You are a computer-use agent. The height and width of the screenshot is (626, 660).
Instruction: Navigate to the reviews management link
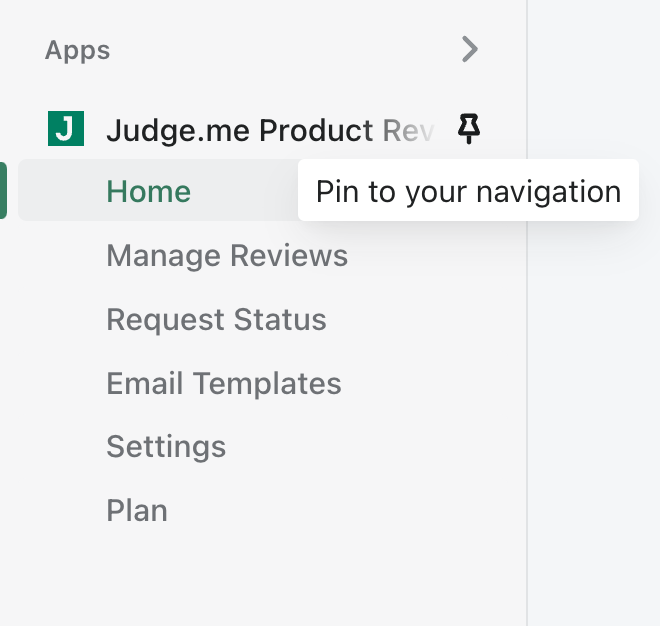(227, 256)
